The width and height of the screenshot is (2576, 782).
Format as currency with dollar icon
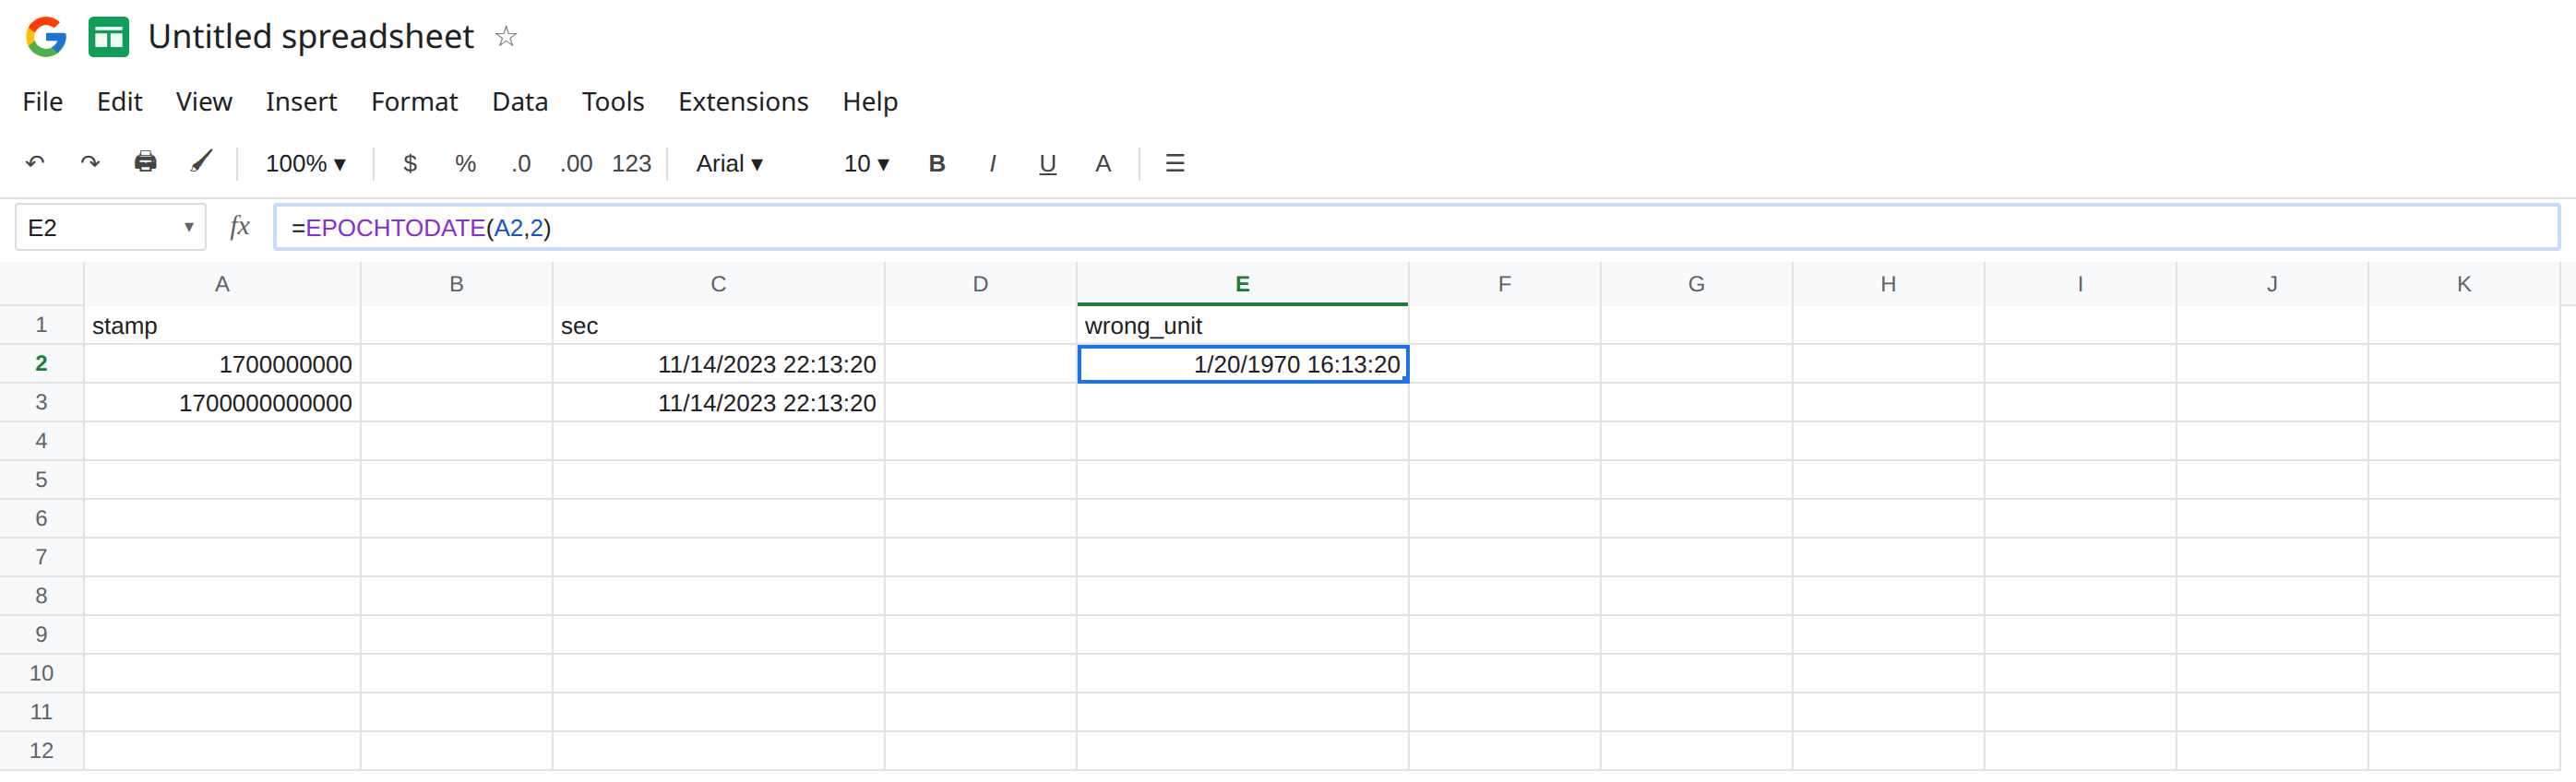point(410,163)
